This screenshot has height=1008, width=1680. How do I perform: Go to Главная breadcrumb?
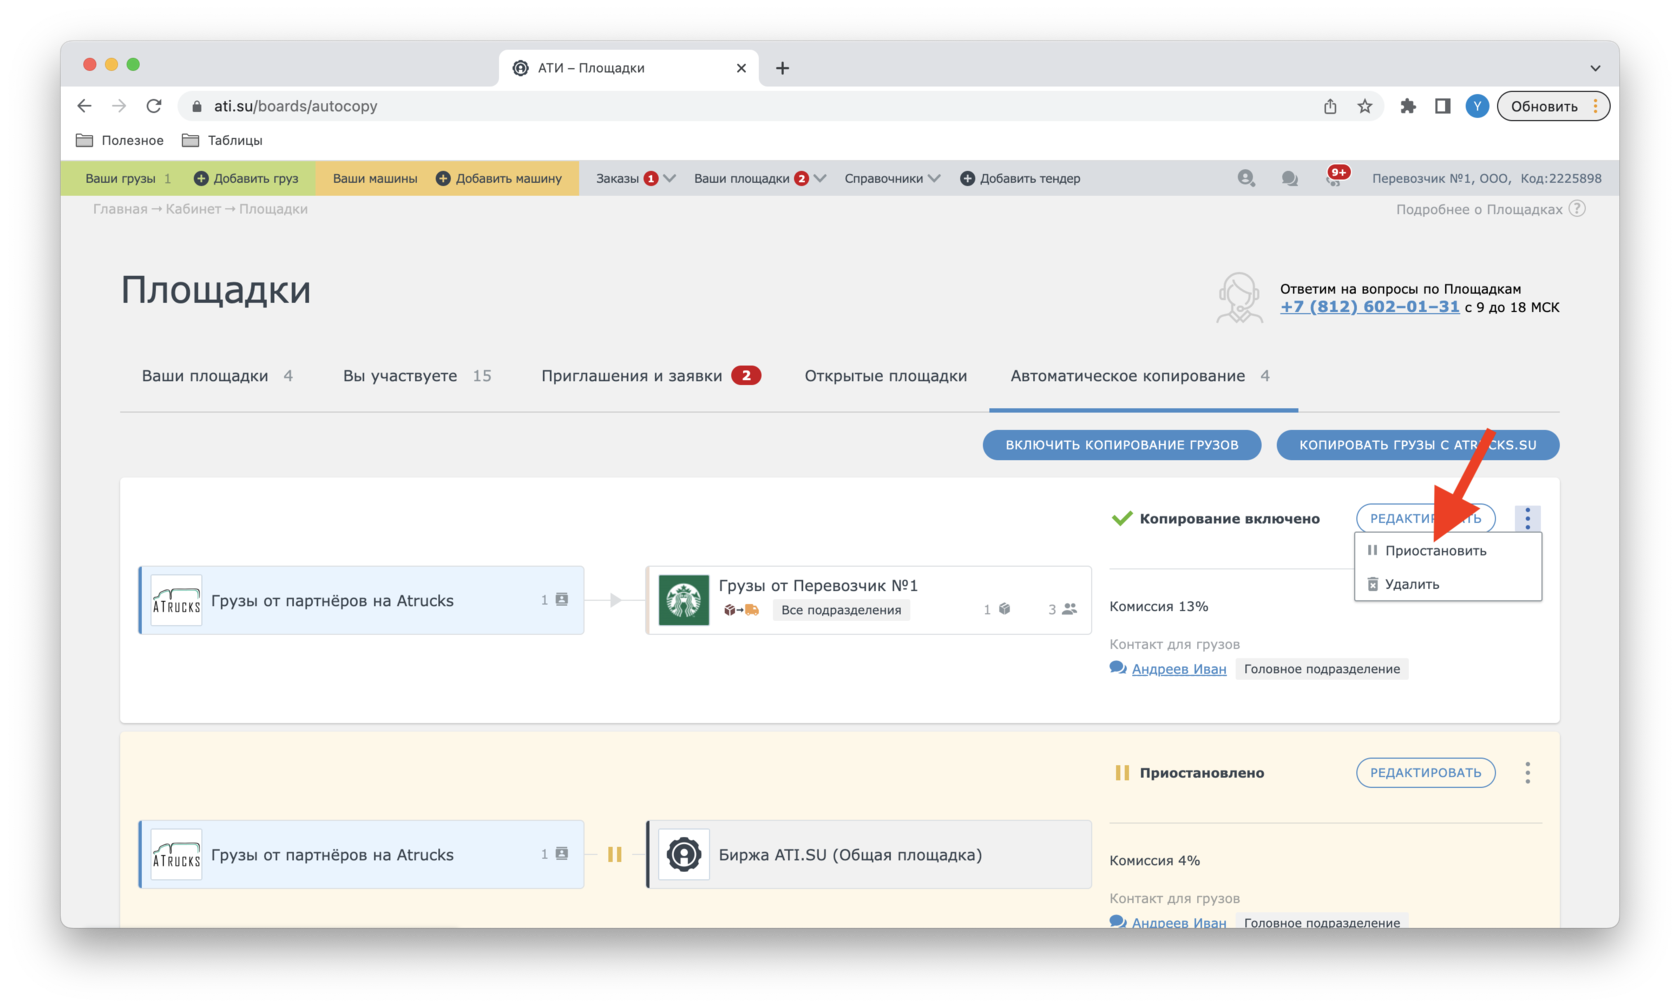120,209
